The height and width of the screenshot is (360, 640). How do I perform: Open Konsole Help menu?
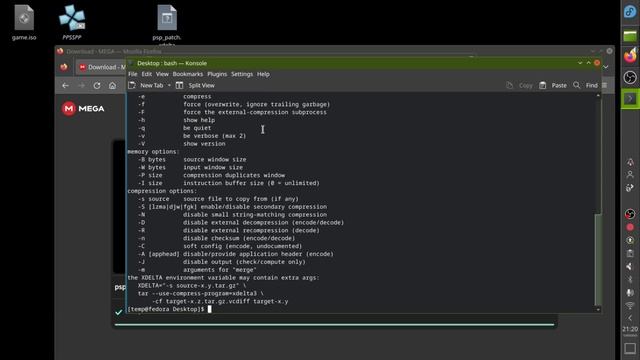coord(263,74)
